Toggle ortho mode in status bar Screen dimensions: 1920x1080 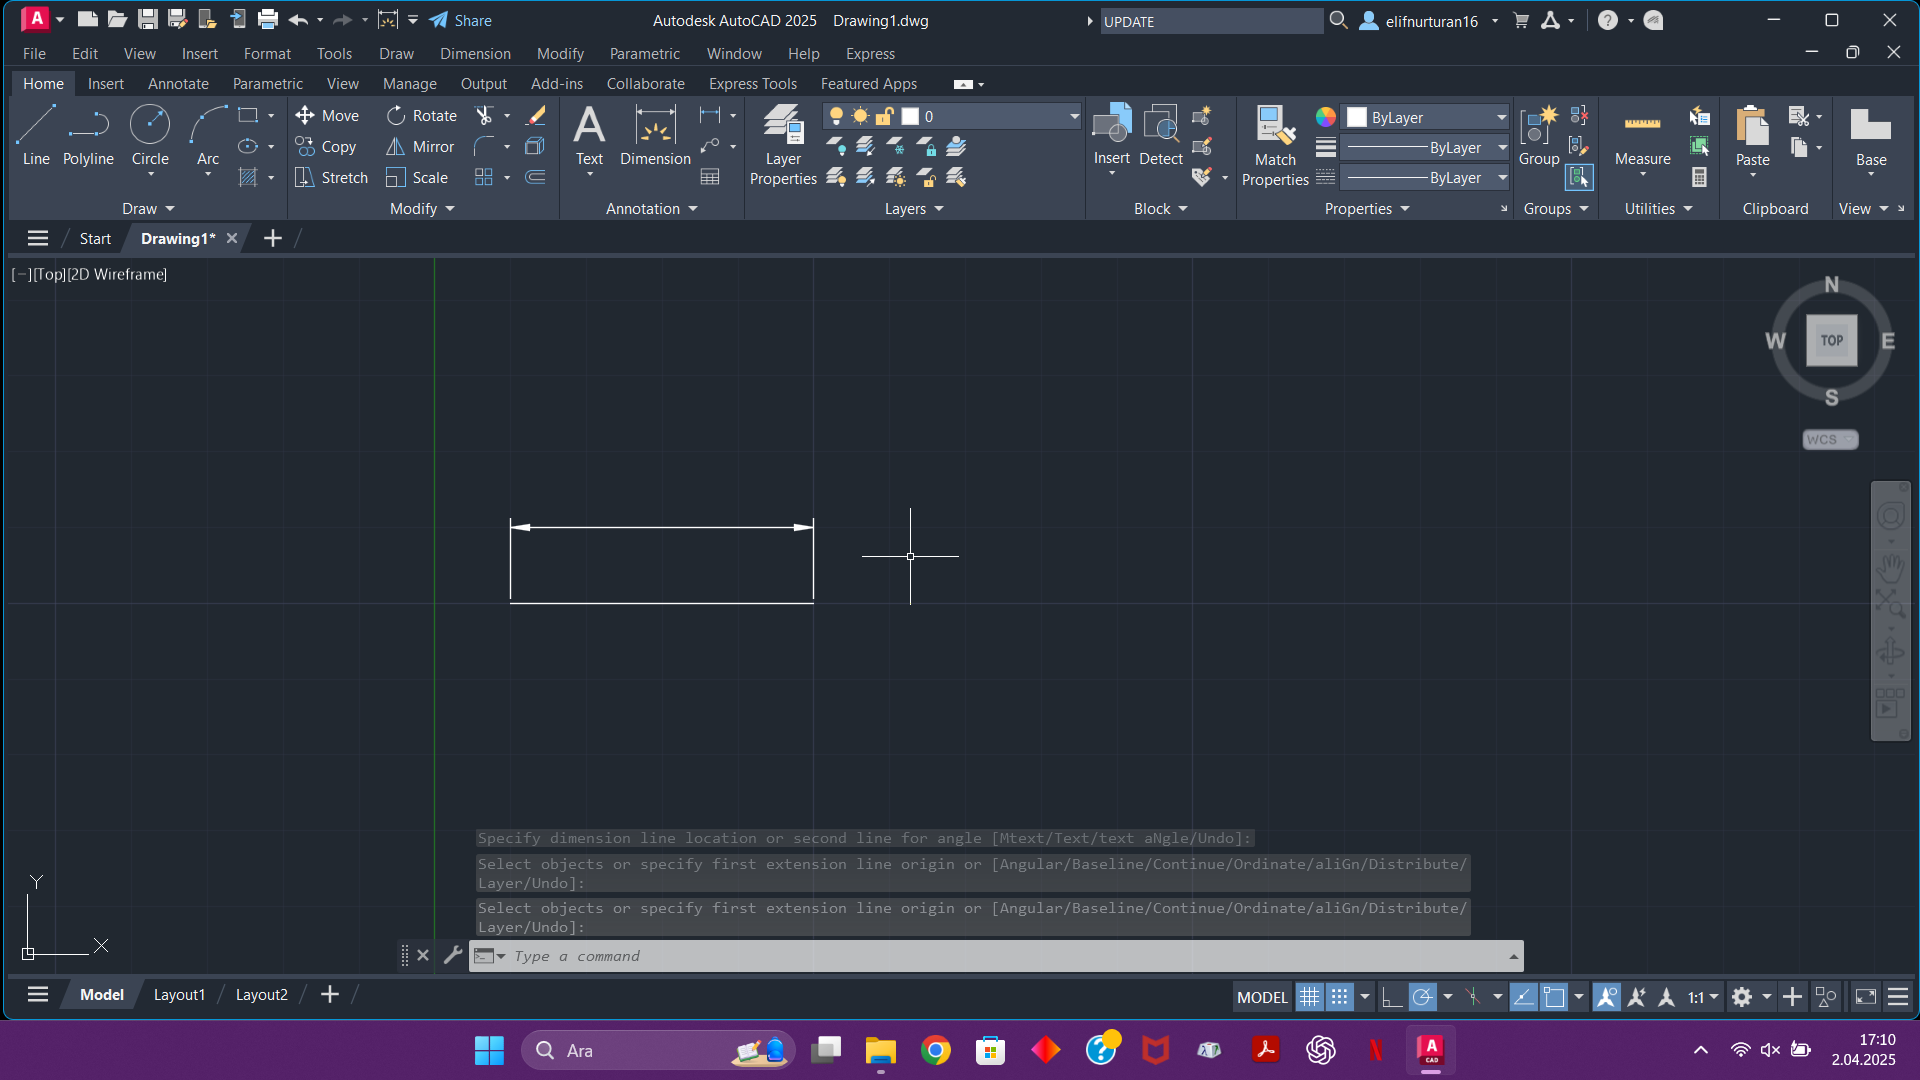click(1391, 997)
